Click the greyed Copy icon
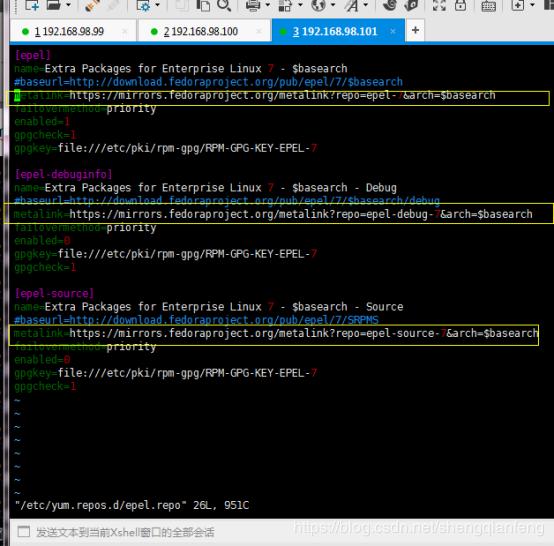The image size is (554, 546). point(183,5)
